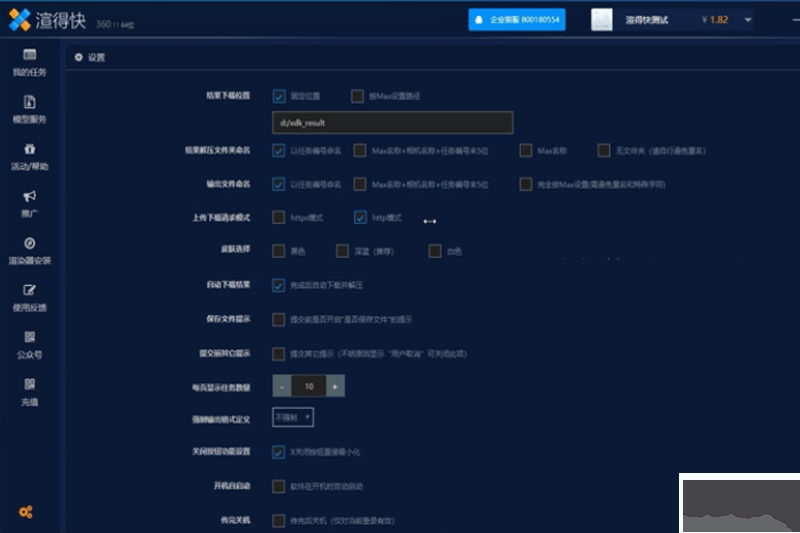800x533 pixels.
Task: Click the task count field showing 10
Action: pyautogui.click(x=309, y=386)
